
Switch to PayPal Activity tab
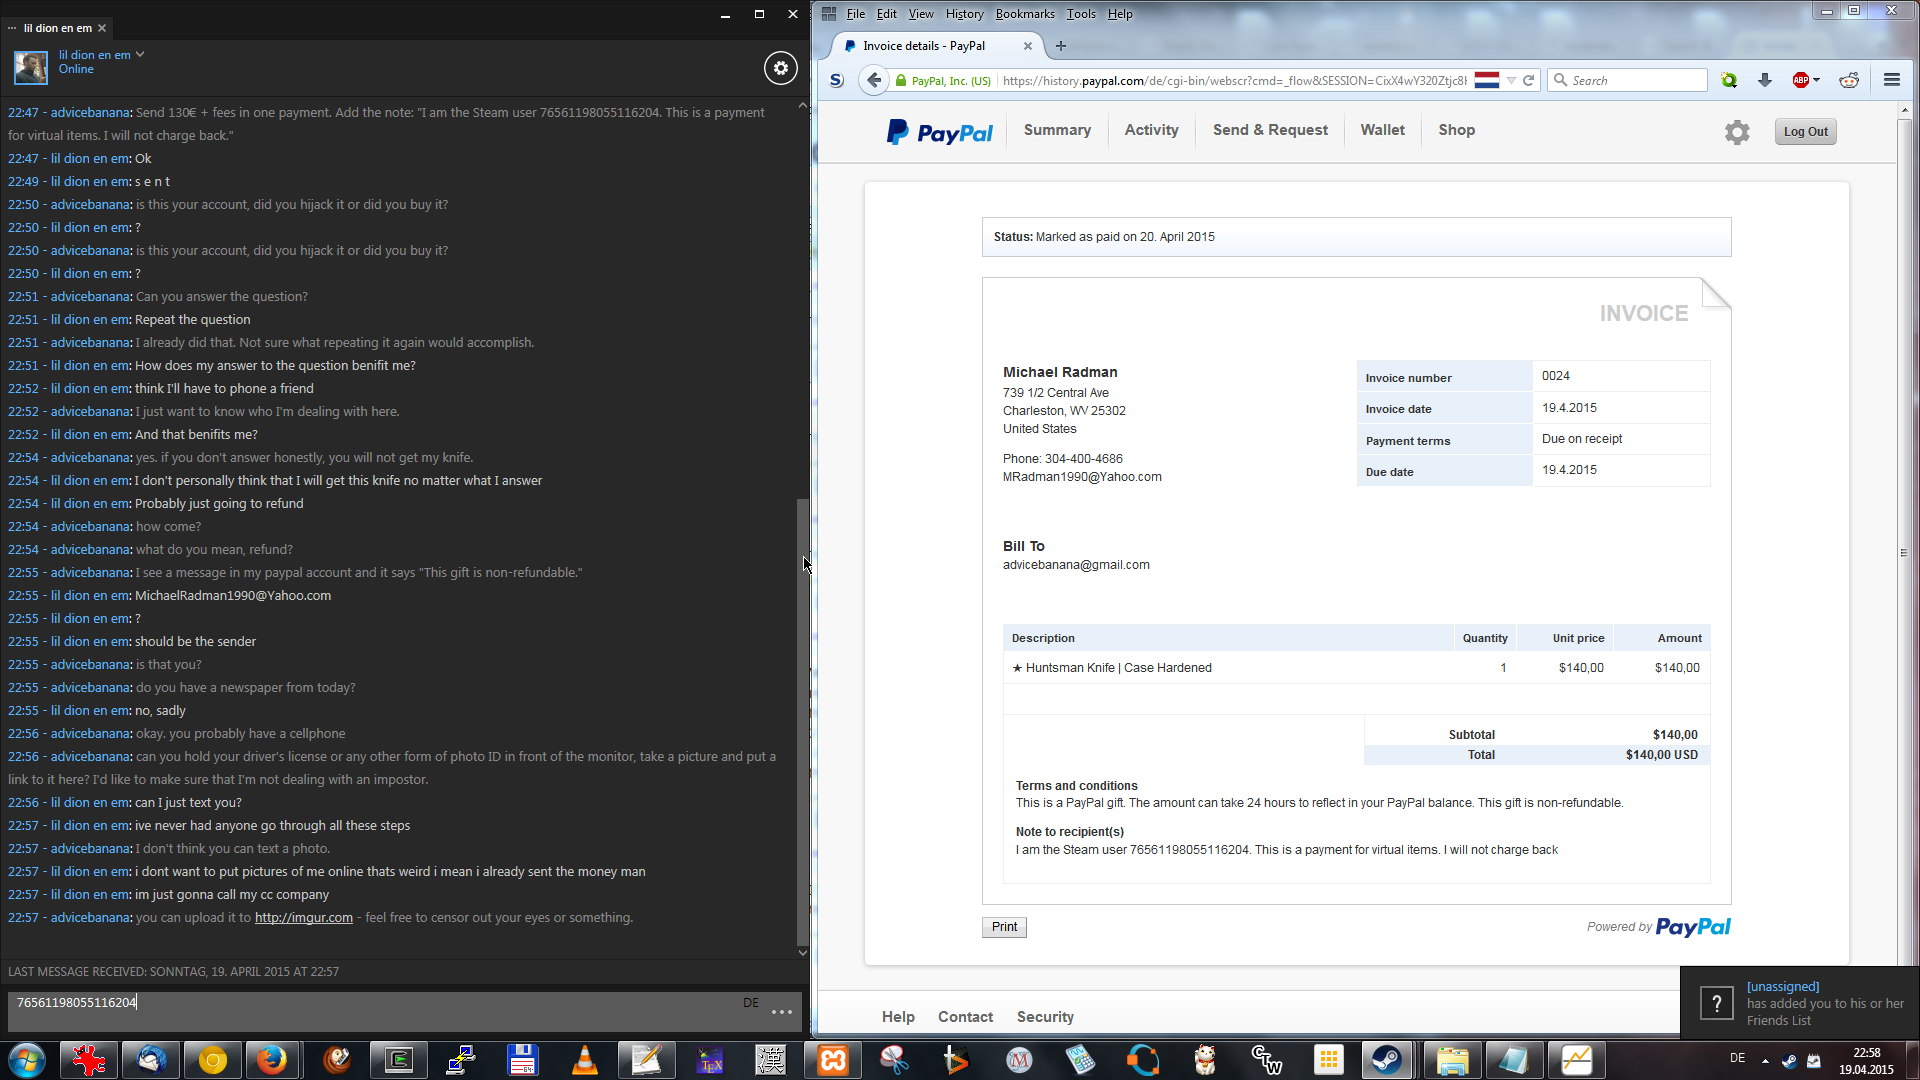click(x=1151, y=130)
